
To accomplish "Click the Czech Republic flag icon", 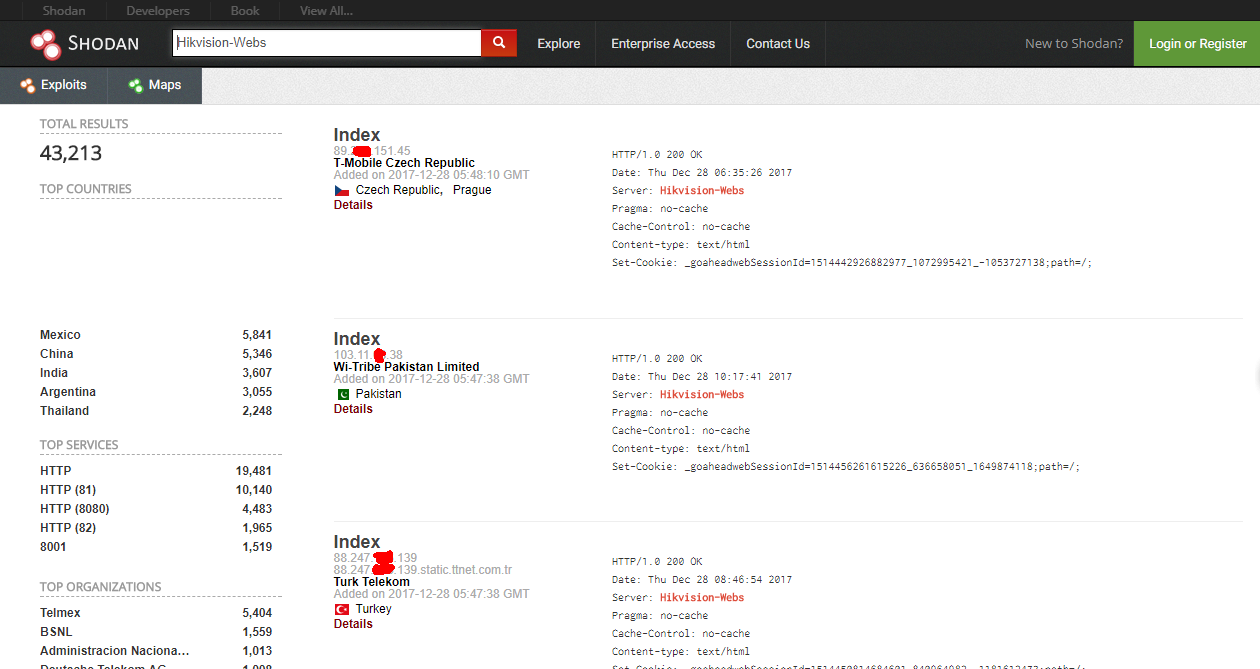I will point(341,190).
